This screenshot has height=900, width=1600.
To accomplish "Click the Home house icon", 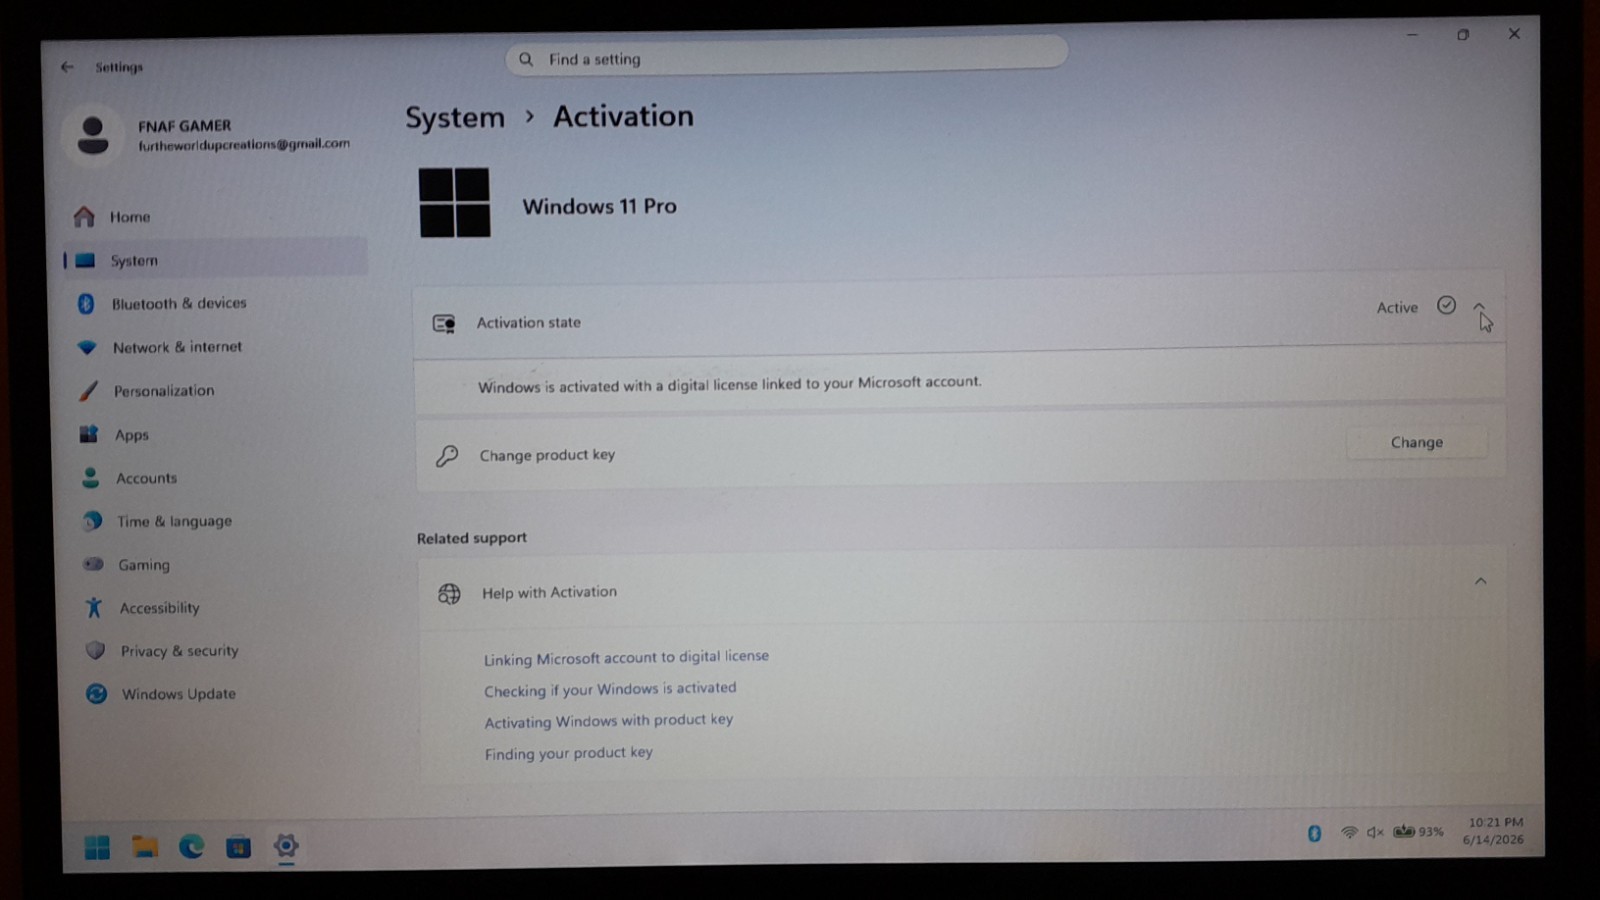I will point(84,216).
